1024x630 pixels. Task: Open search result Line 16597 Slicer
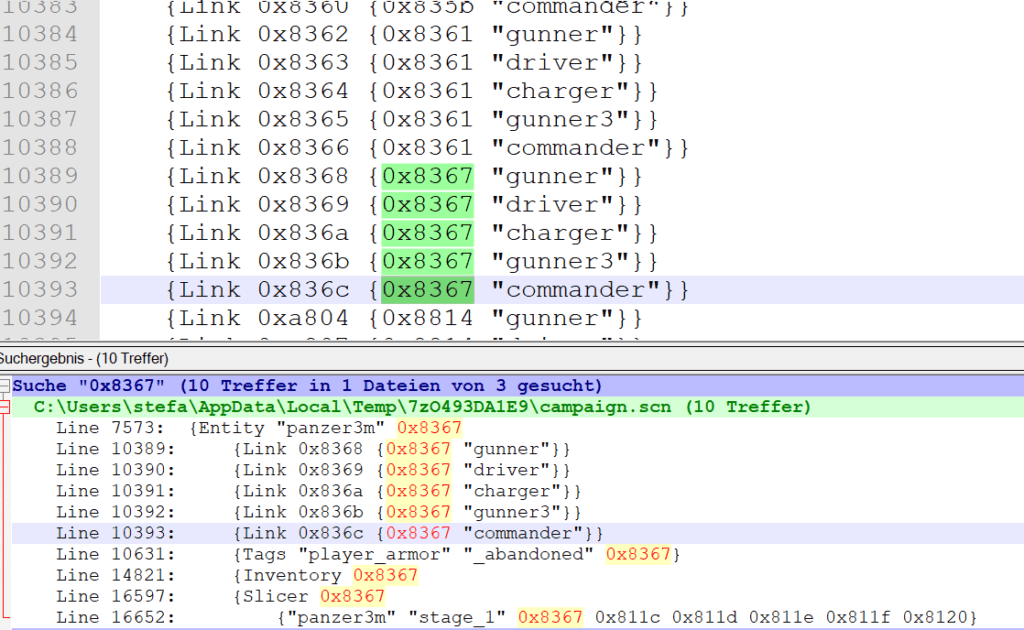[220, 596]
